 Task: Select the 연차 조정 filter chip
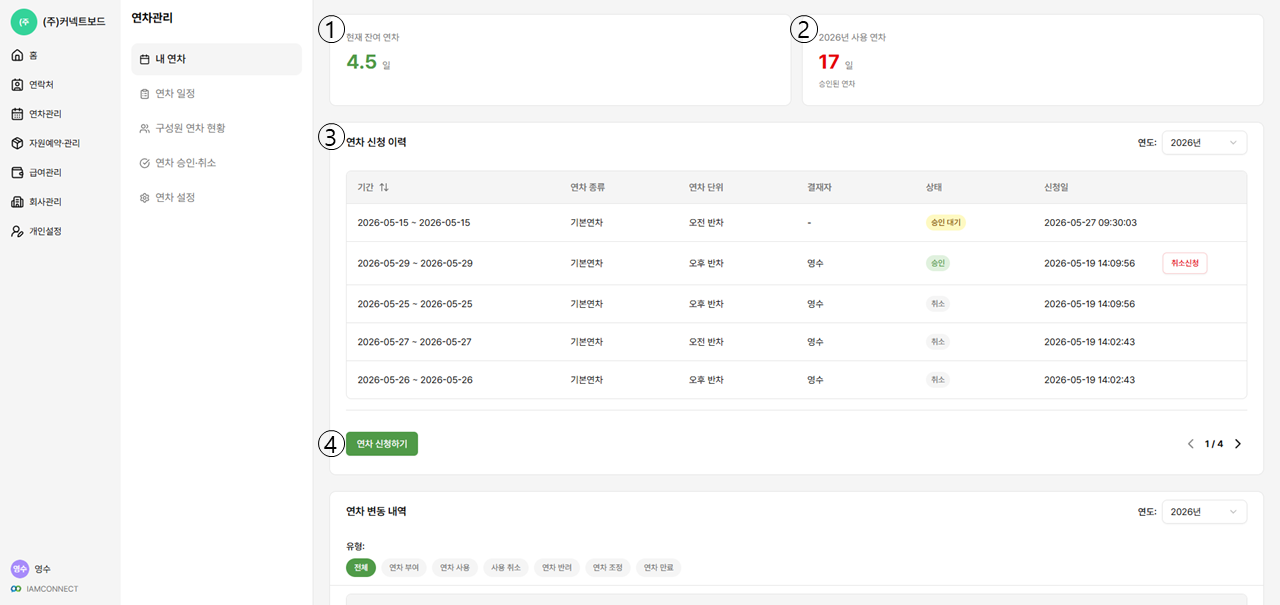(x=608, y=567)
